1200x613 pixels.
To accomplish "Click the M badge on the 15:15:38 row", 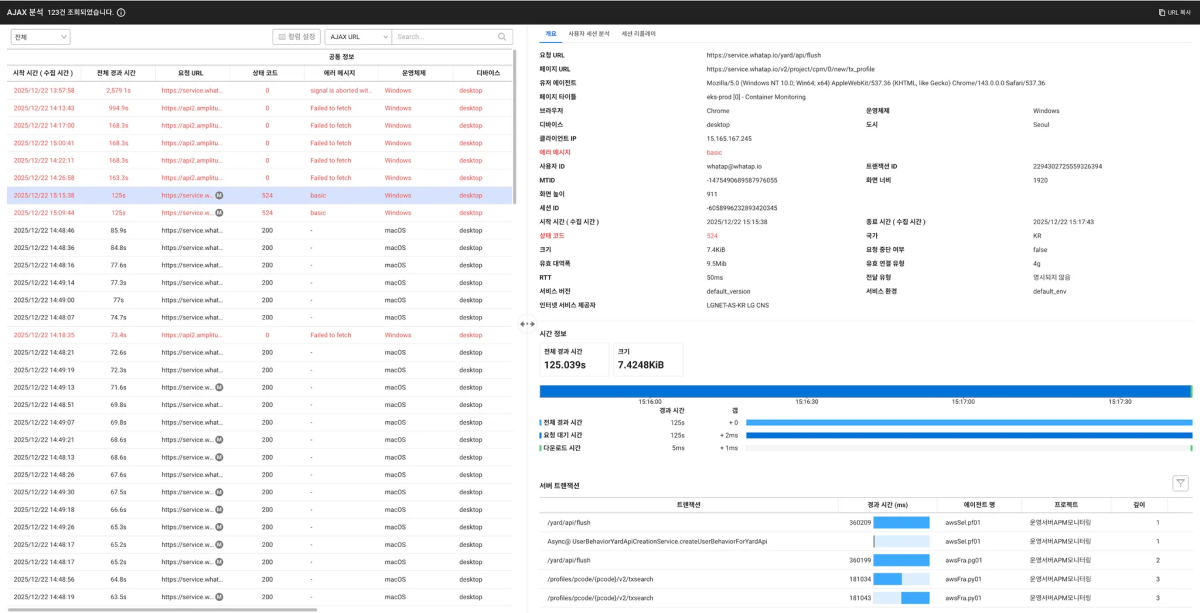I will coord(219,196).
